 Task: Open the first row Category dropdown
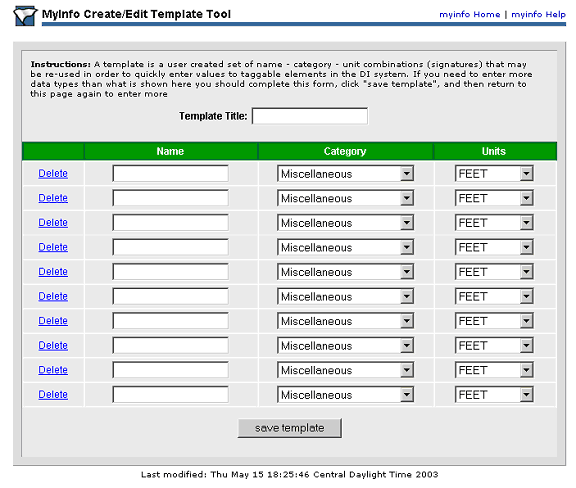(345, 173)
